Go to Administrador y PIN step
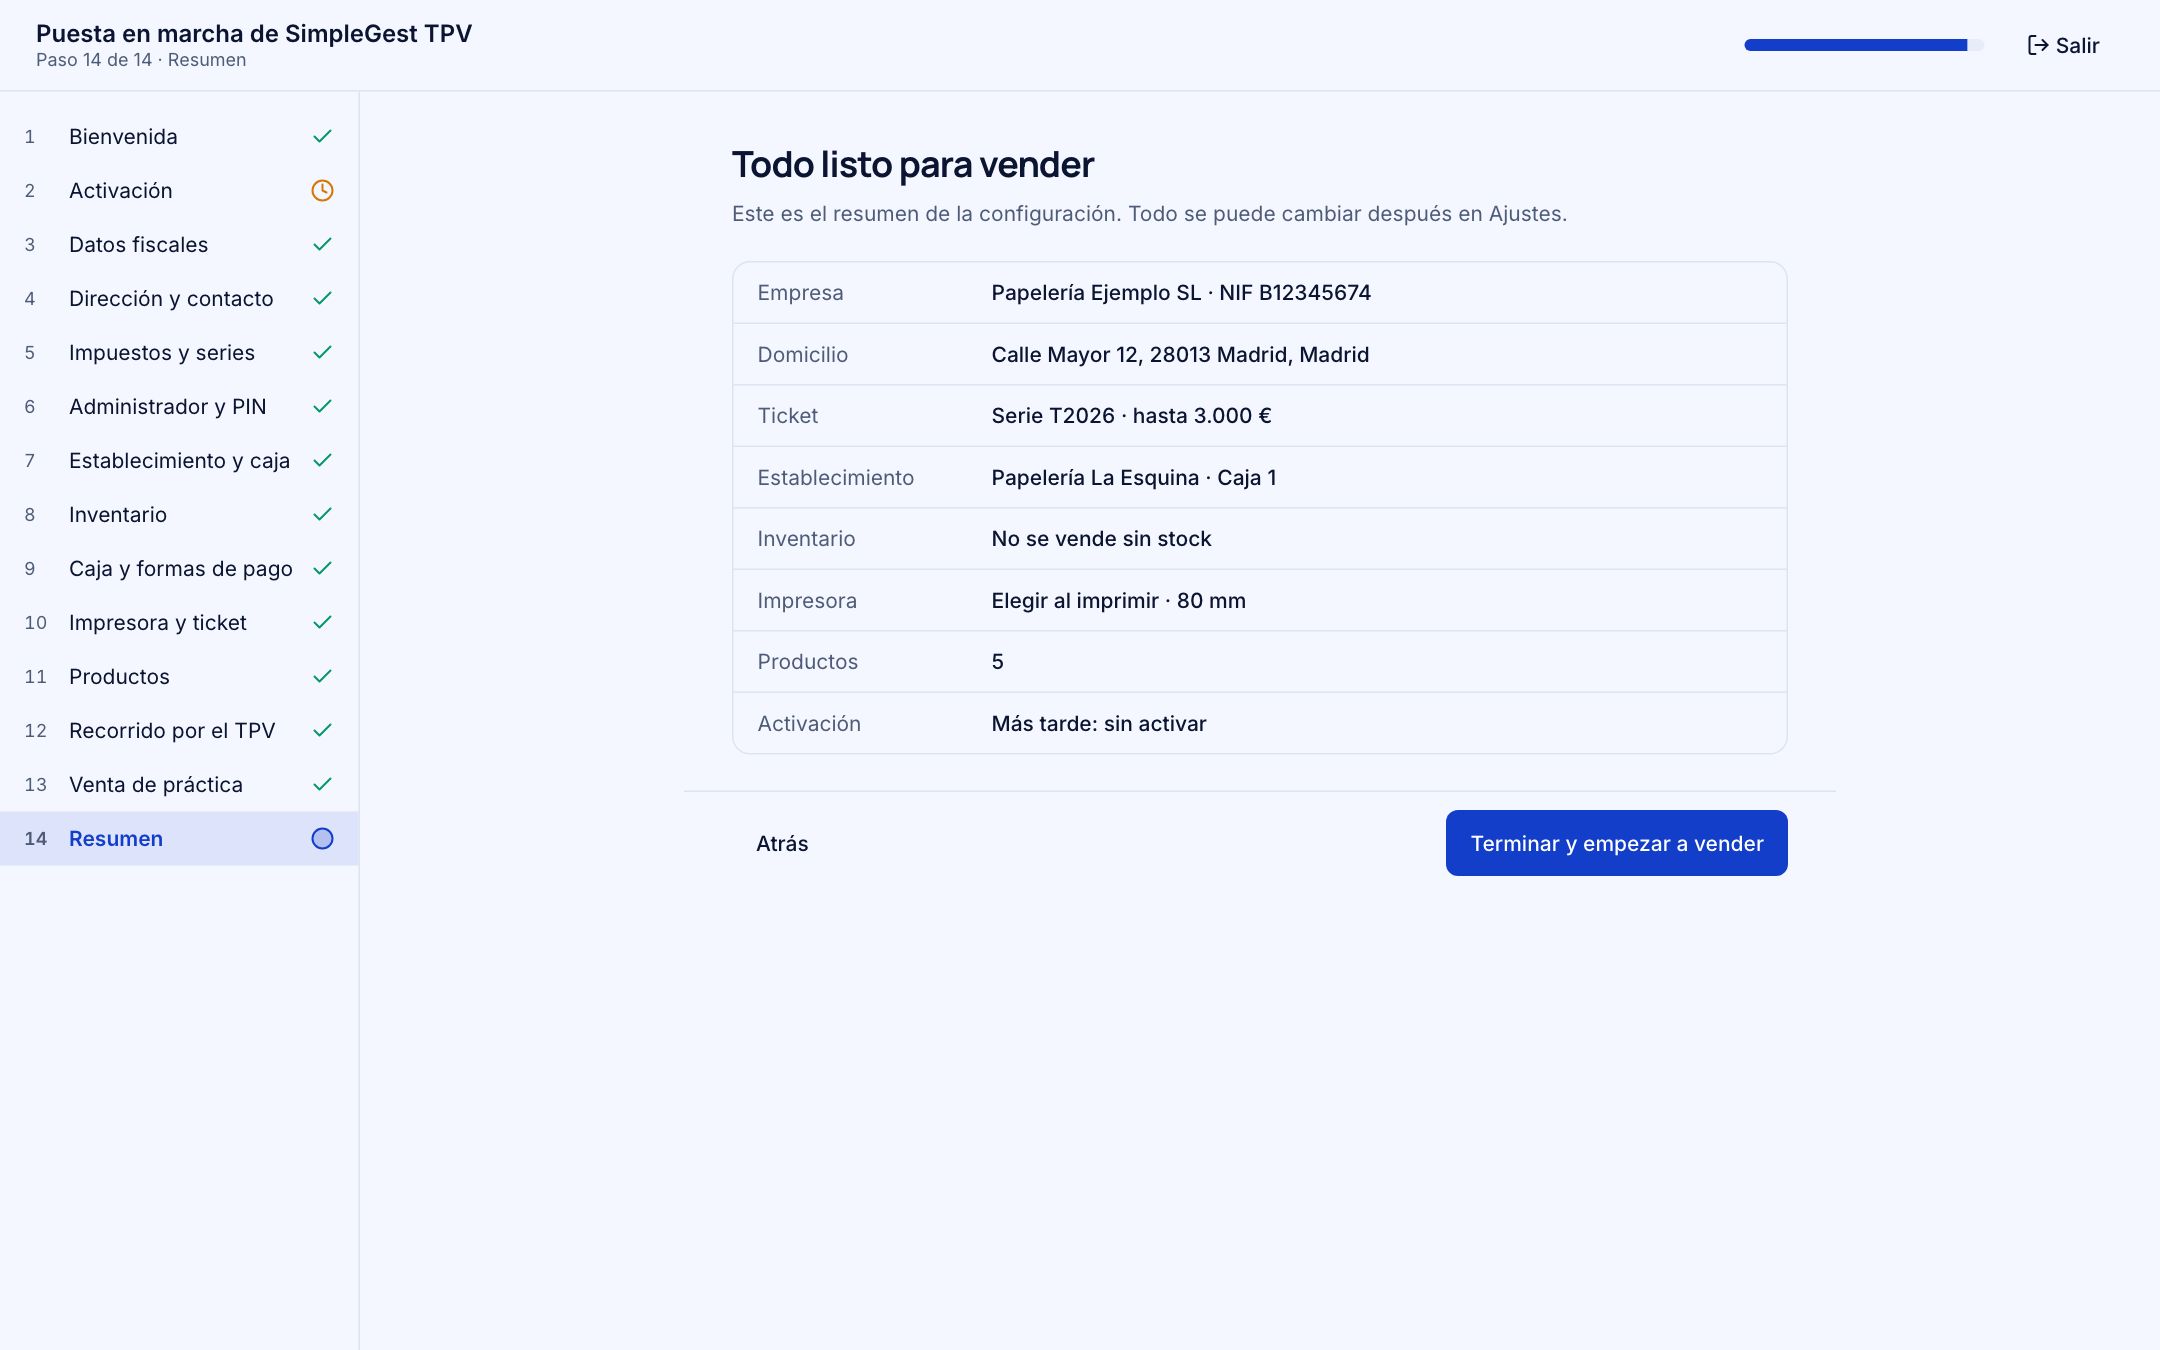The height and width of the screenshot is (1350, 2160). tap(179, 407)
